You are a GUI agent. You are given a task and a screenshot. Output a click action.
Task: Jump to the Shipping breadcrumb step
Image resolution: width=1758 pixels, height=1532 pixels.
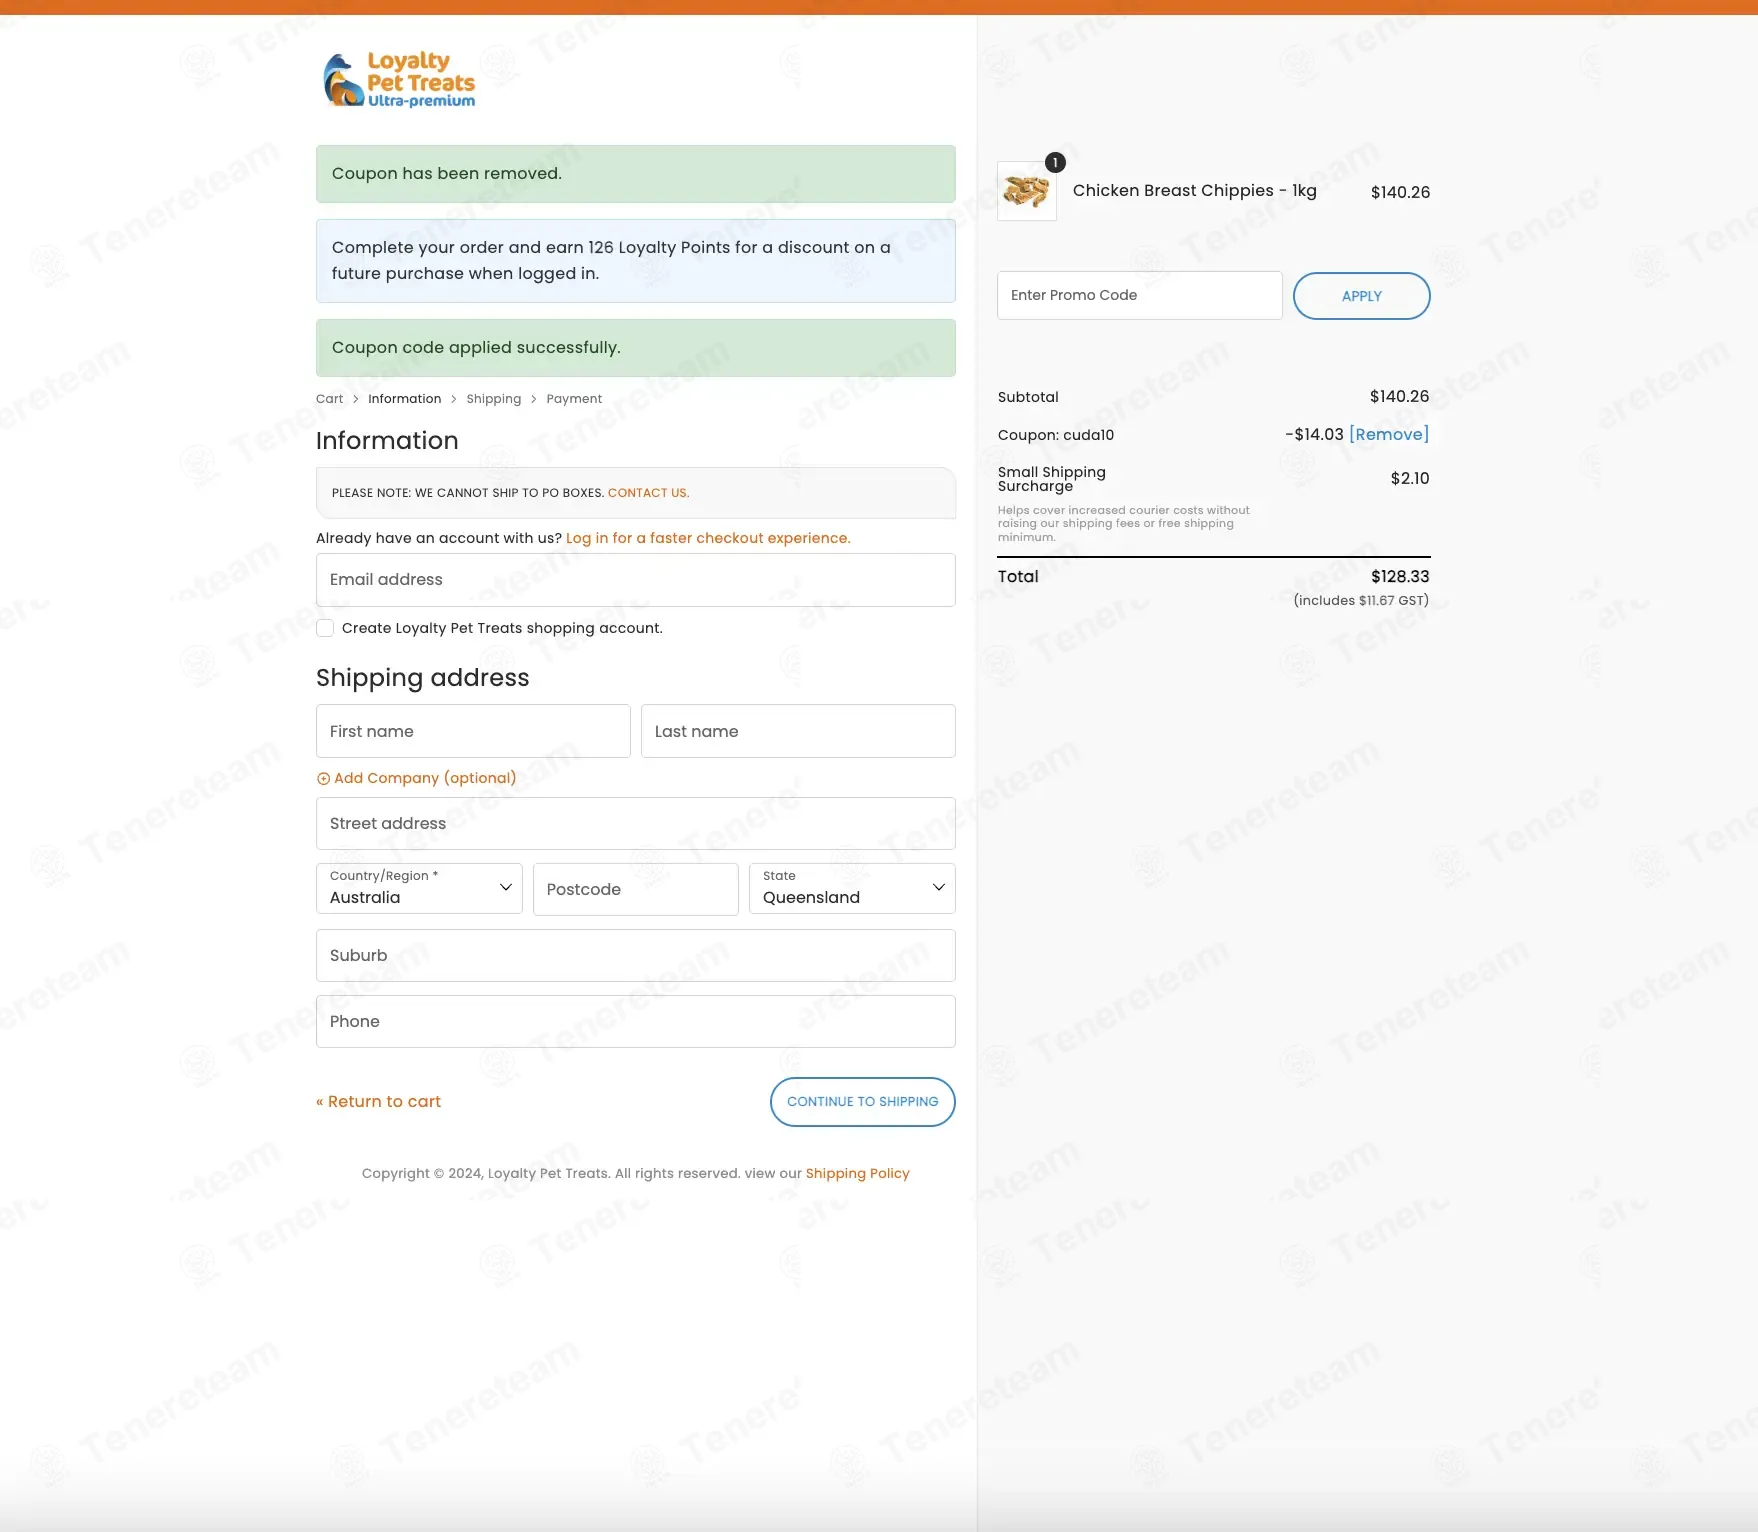[x=494, y=399]
